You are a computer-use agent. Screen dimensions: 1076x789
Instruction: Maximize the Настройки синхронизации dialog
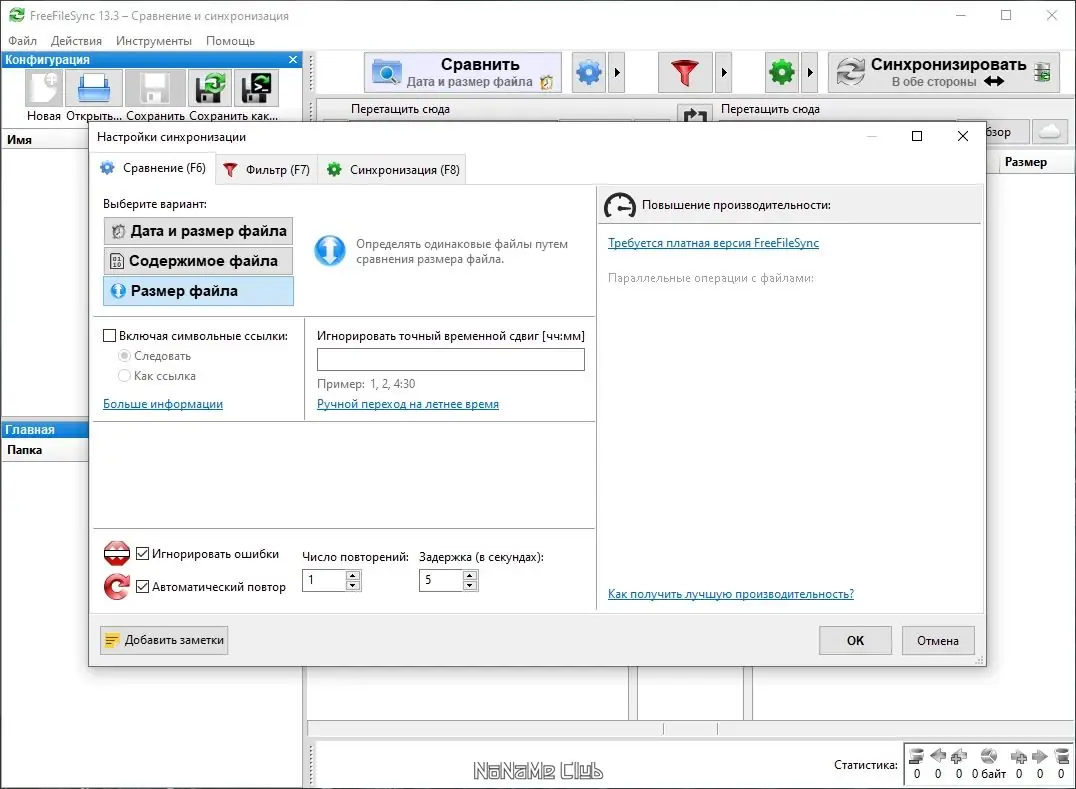(x=917, y=136)
